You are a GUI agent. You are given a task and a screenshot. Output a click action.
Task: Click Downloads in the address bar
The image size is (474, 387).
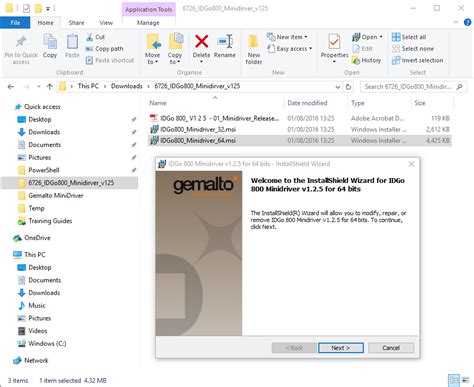[127, 86]
